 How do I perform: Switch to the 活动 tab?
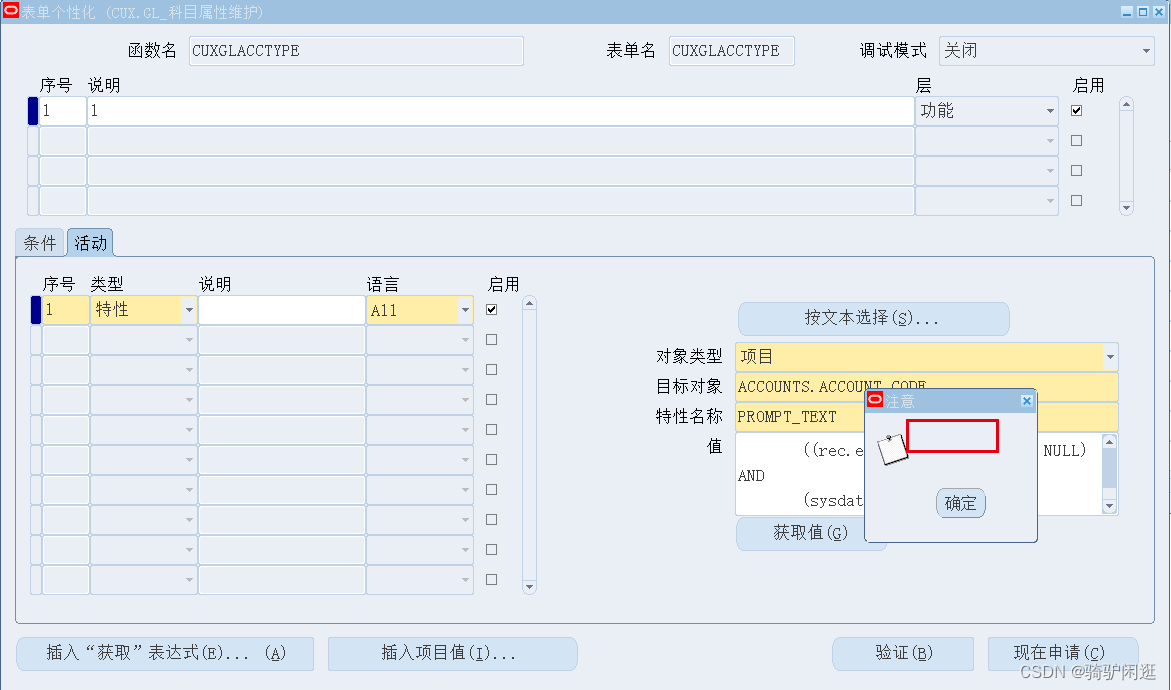click(x=90, y=243)
